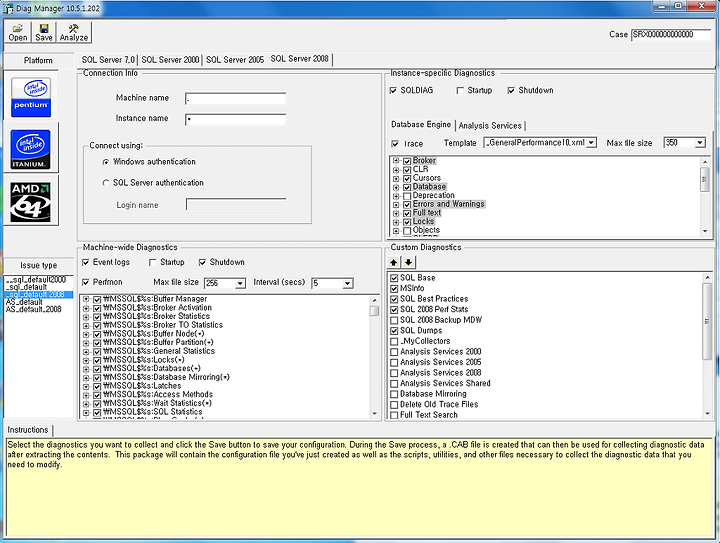Toggle instance-specific Shutdown checkbox
This screenshot has height=543, width=720.
point(511,90)
